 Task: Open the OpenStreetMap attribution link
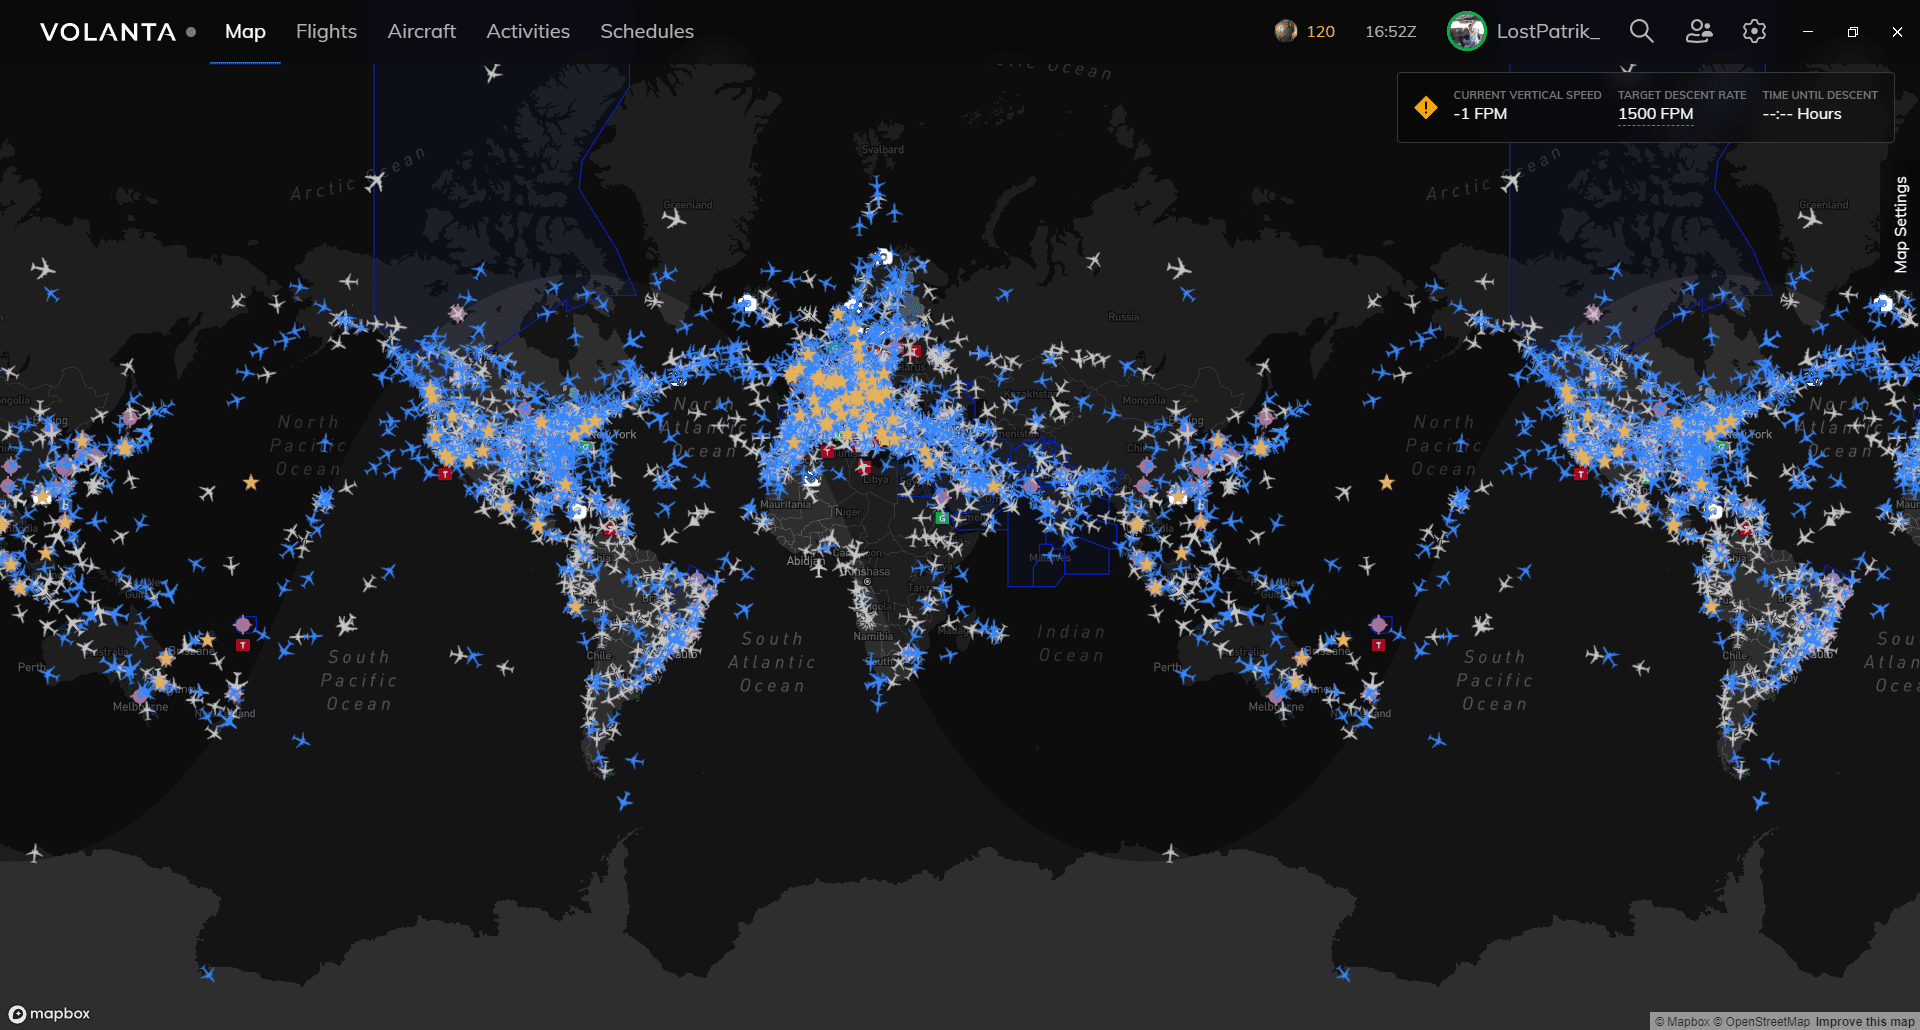coord(1760,1021)
